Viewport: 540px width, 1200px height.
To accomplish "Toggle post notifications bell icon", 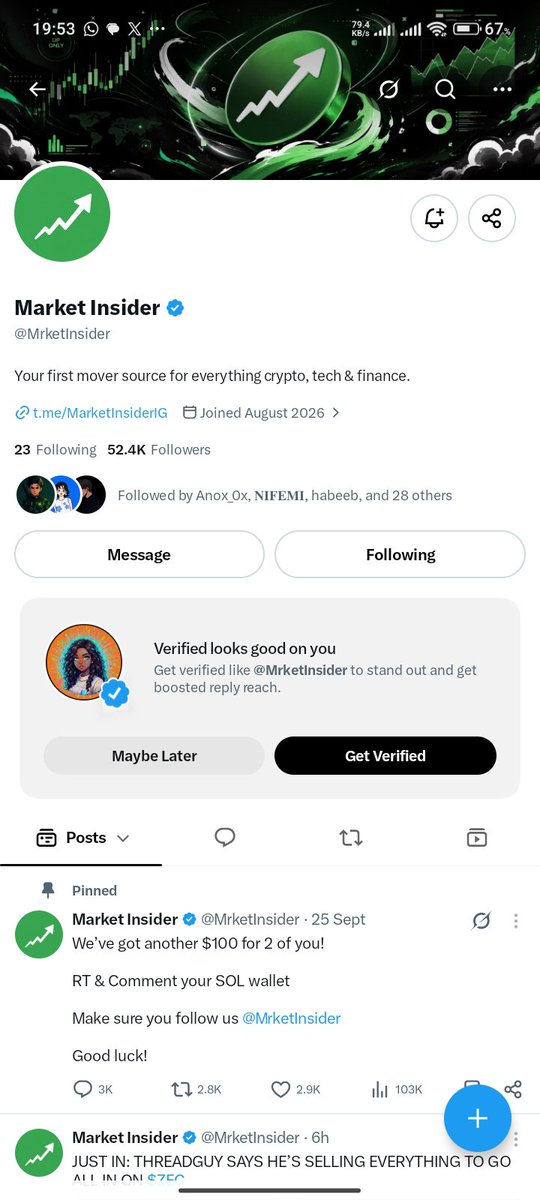I will tap(434, 218).
